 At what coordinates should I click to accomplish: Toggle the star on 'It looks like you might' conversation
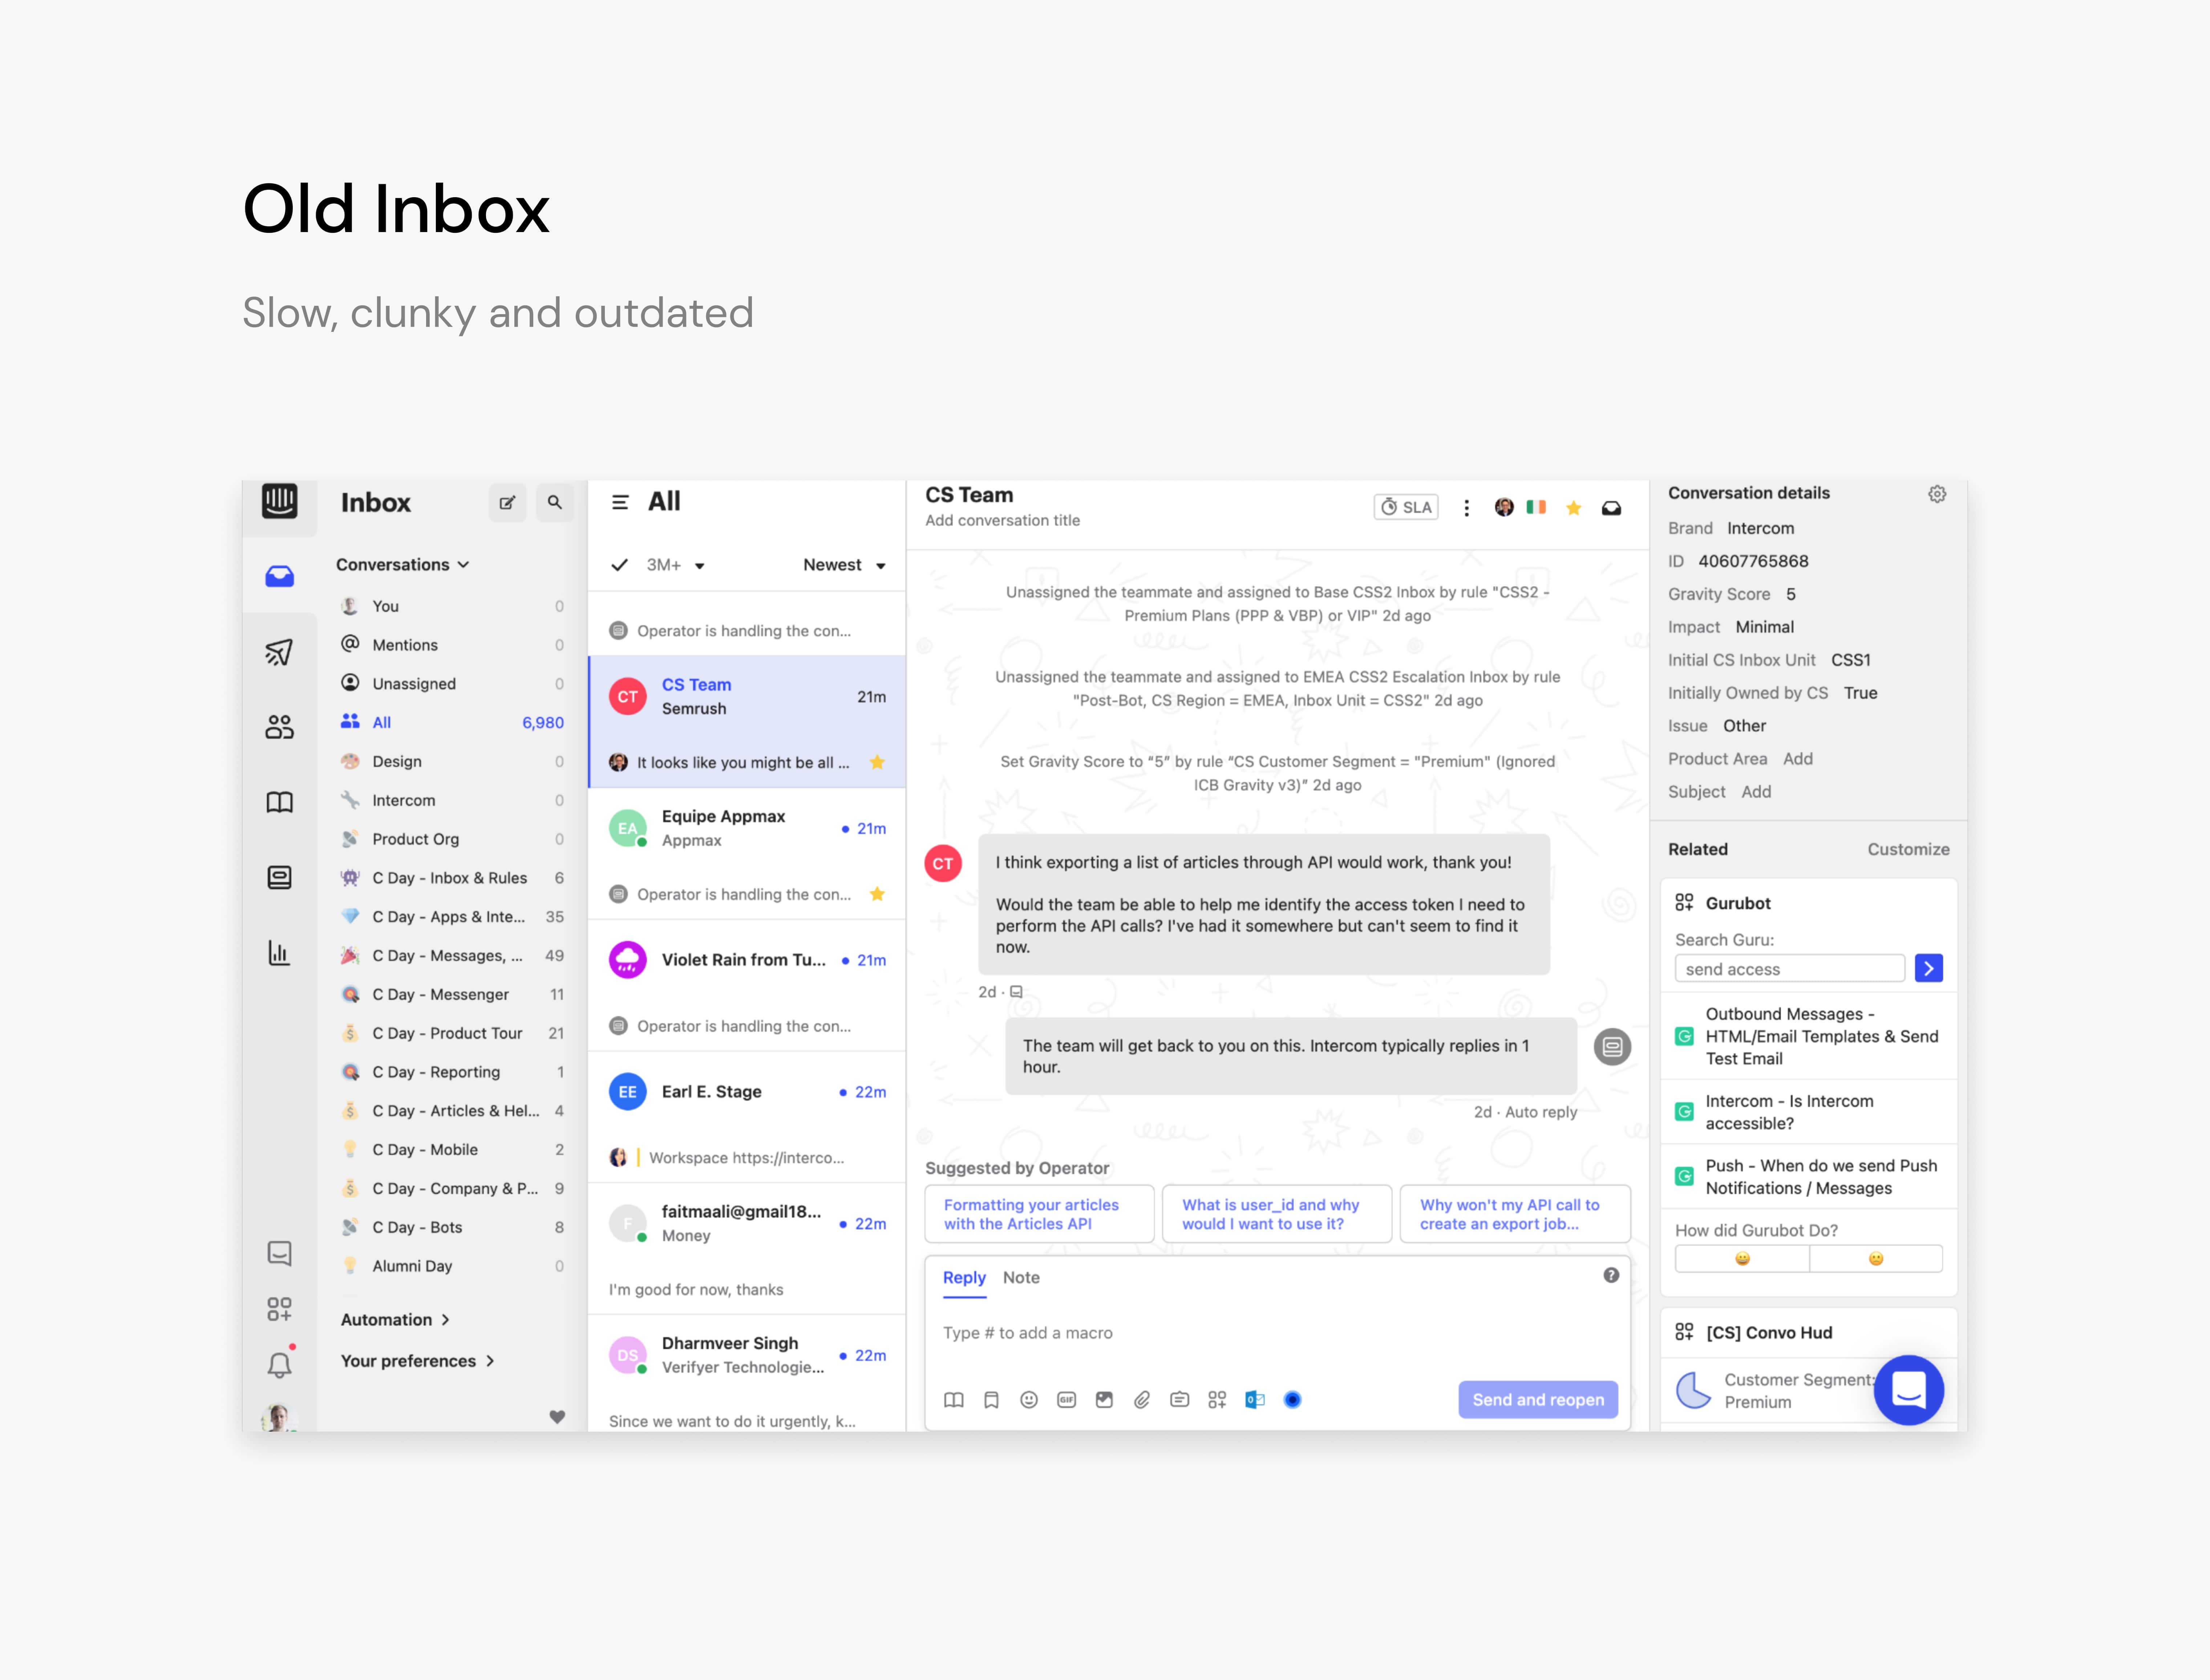pyautogui.click(x=877, y=762)
